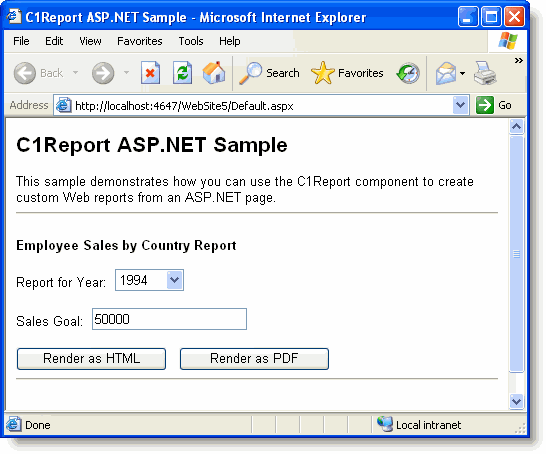The image size is (546, 454).
Task: Go to the Home page icon
Action: (x=214, y=73)
